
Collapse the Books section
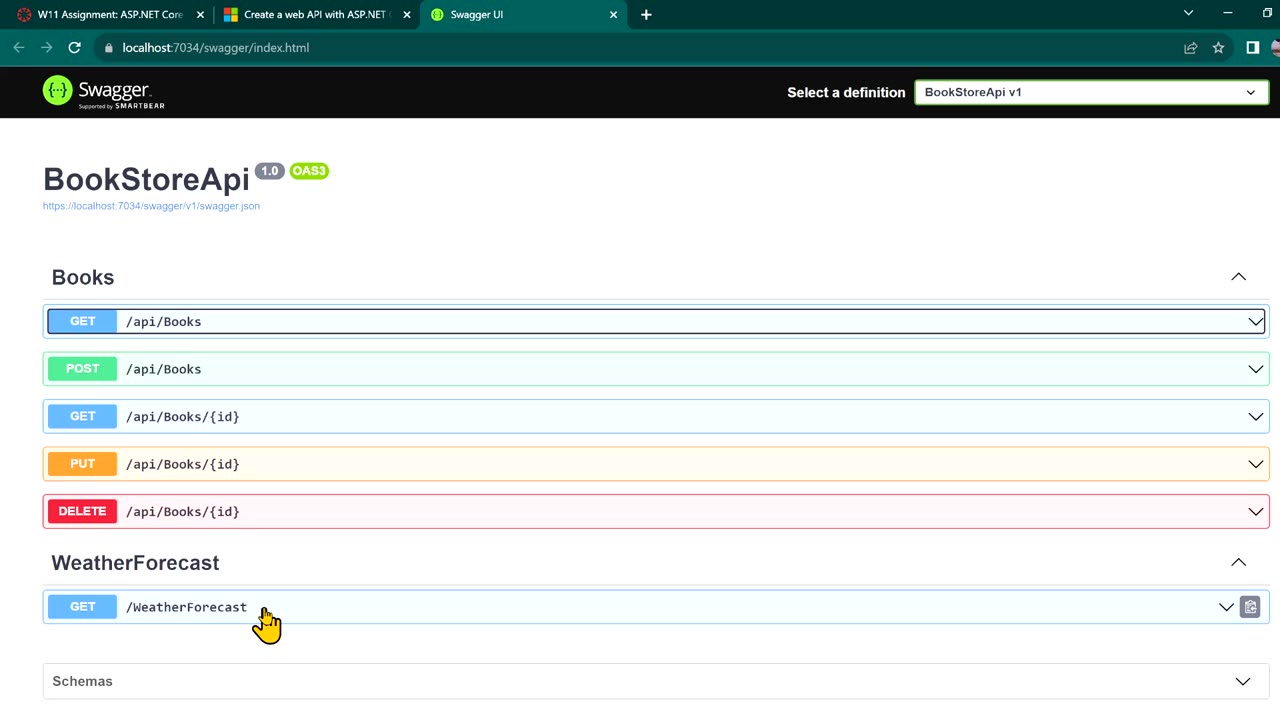[1238, 277]
